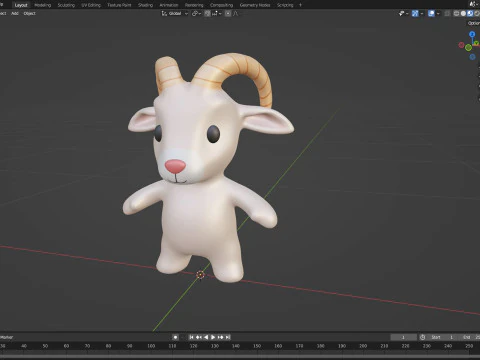This screenshot has width=480, height=360.
Task: Click the End frame field
Action: tap(469, 337)
